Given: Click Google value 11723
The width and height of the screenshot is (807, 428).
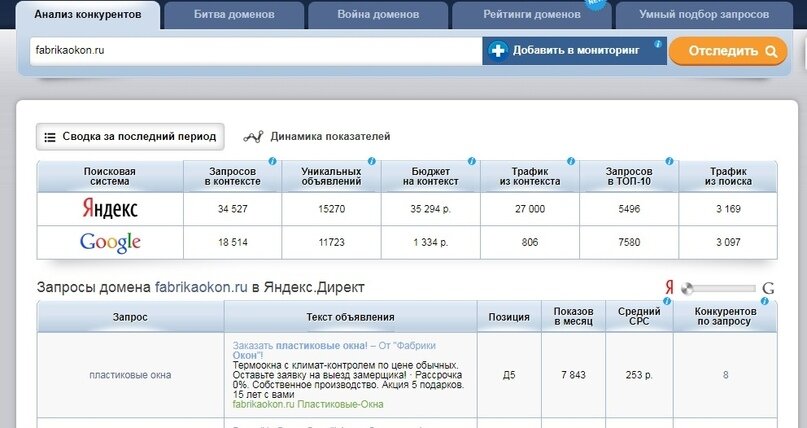Looking at the screenshot, I should (331, 242).
